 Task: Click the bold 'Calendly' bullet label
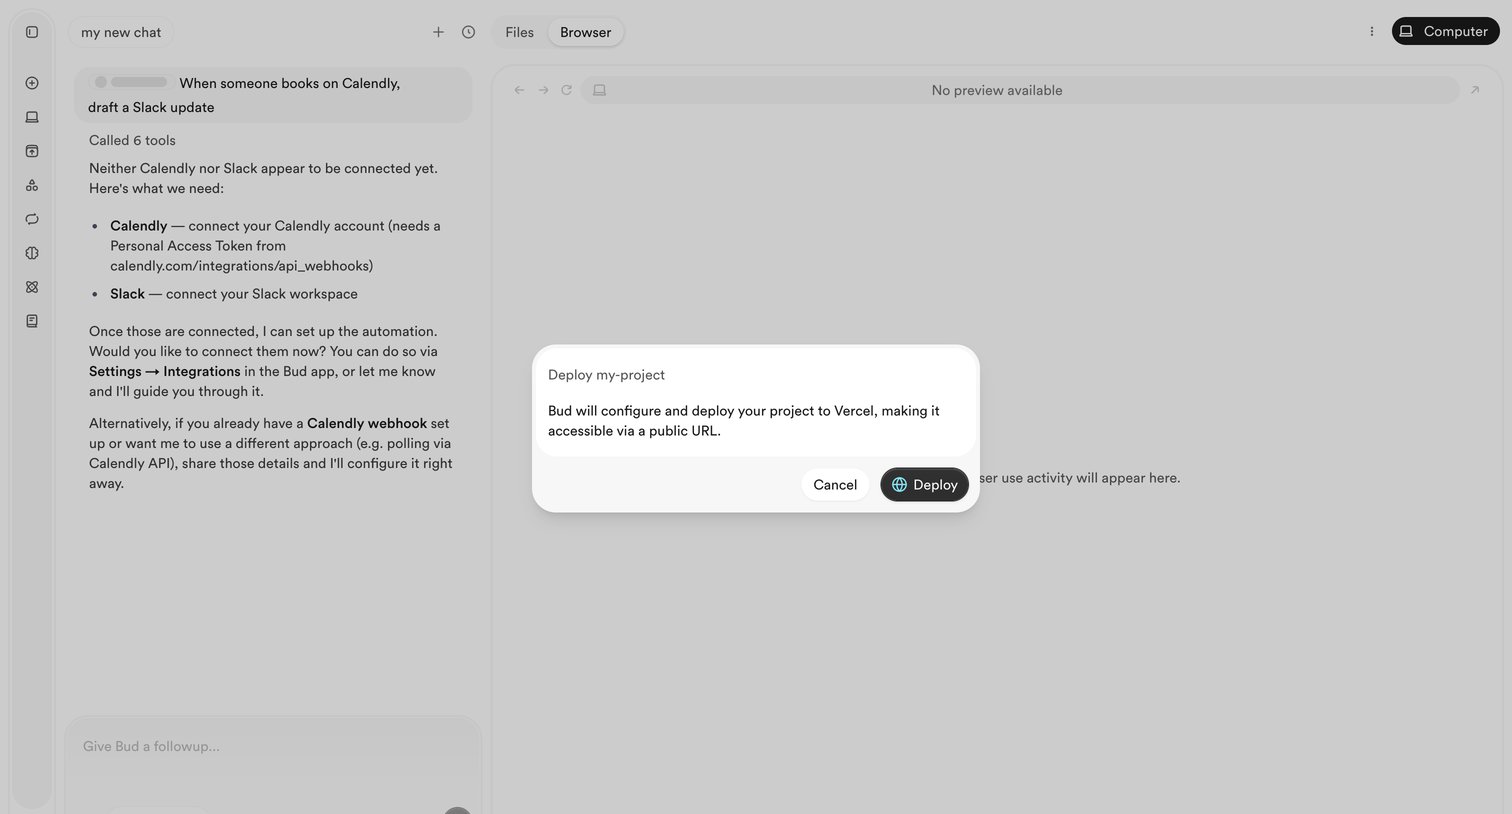[139, 226]
